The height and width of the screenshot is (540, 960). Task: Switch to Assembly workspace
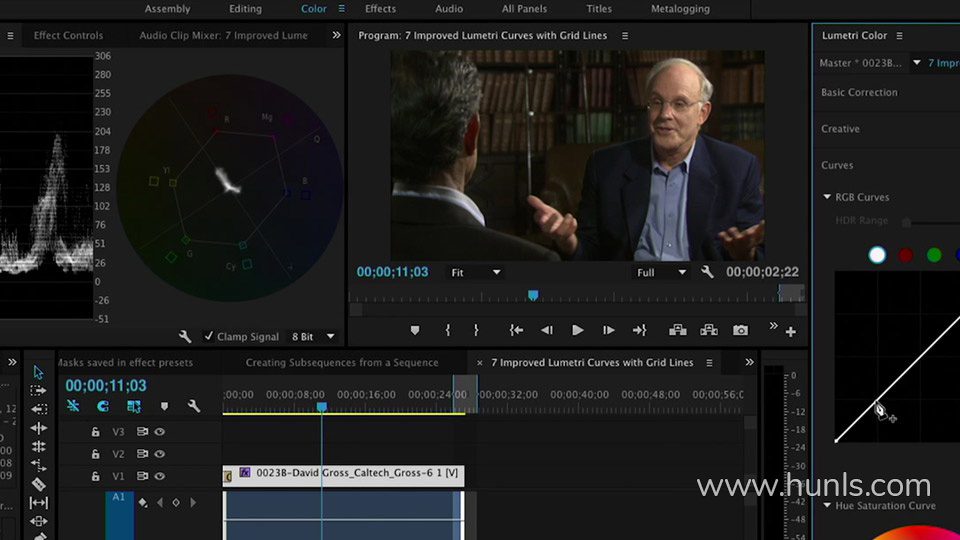click(167, 9)
